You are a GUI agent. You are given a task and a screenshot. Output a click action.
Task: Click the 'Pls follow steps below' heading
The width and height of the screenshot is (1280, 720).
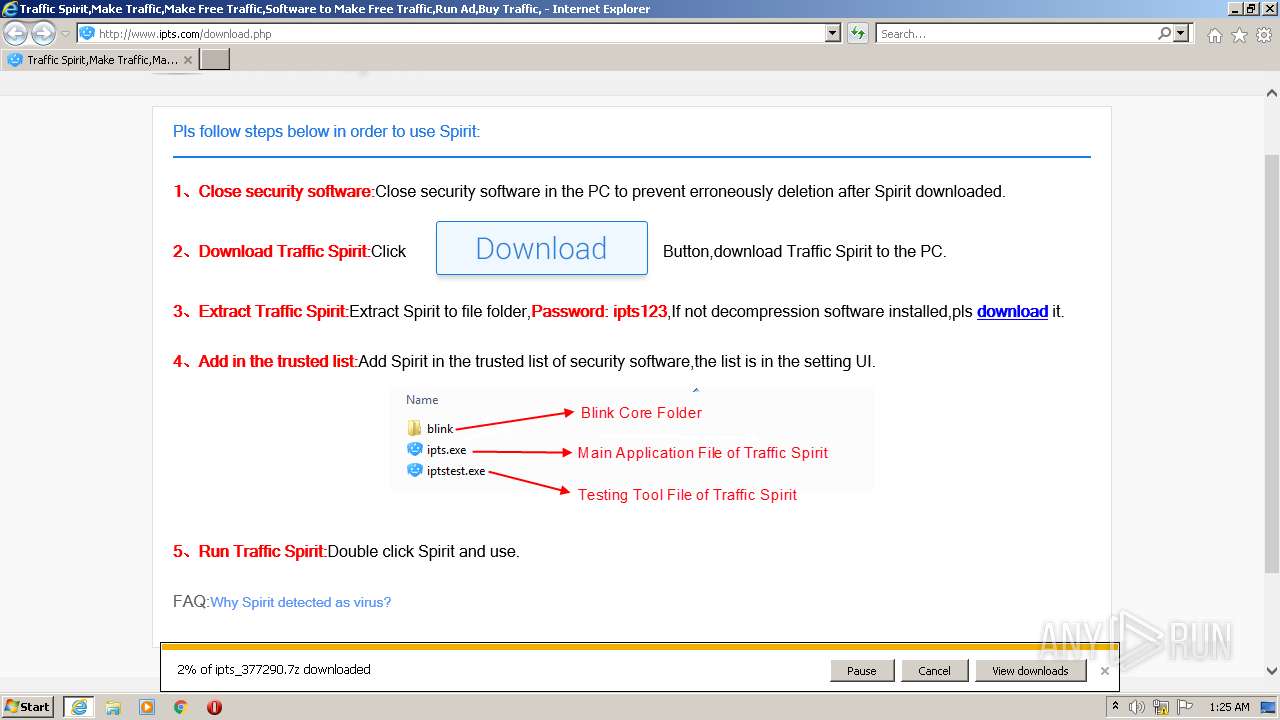(x=326, y=131)
